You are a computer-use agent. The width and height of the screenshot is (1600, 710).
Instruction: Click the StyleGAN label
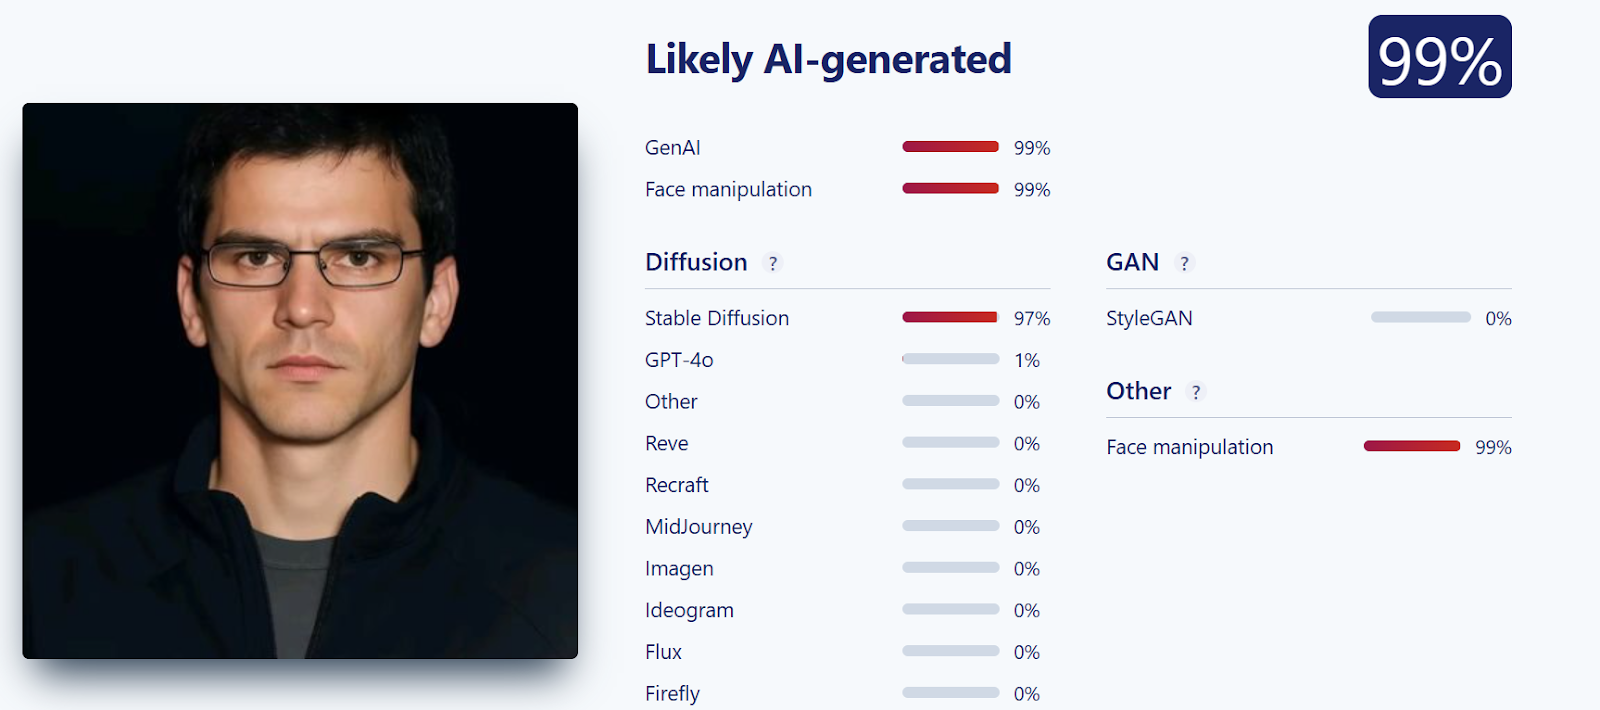tap(1149, 318)
